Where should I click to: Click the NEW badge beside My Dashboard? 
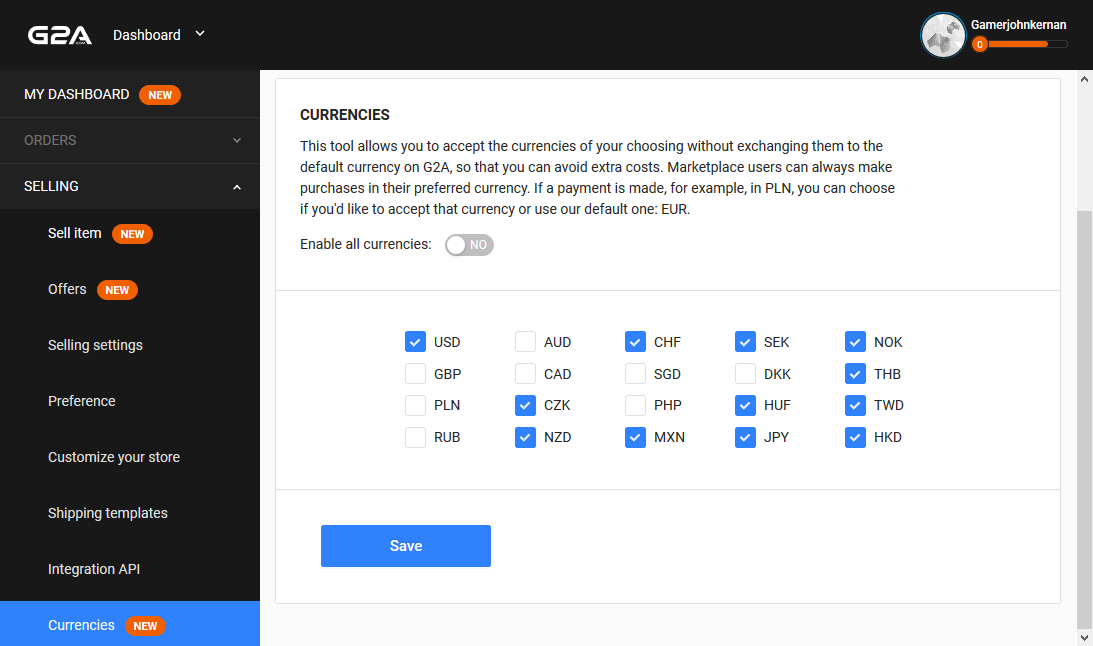[x=160, y=95]
